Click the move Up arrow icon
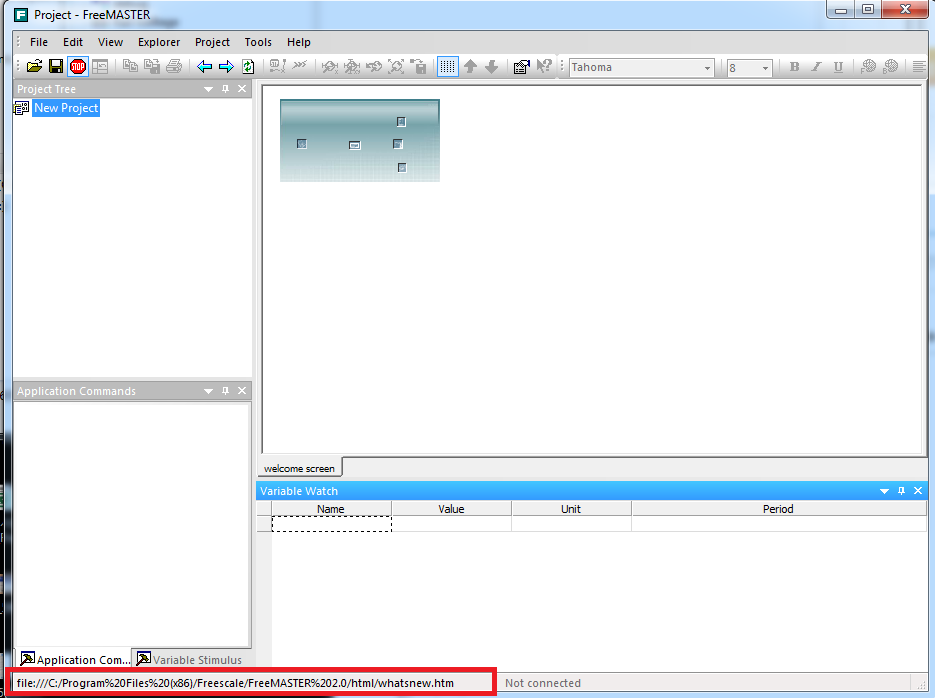Viewport: 935px width, 698px height. [x=470, y=66]
